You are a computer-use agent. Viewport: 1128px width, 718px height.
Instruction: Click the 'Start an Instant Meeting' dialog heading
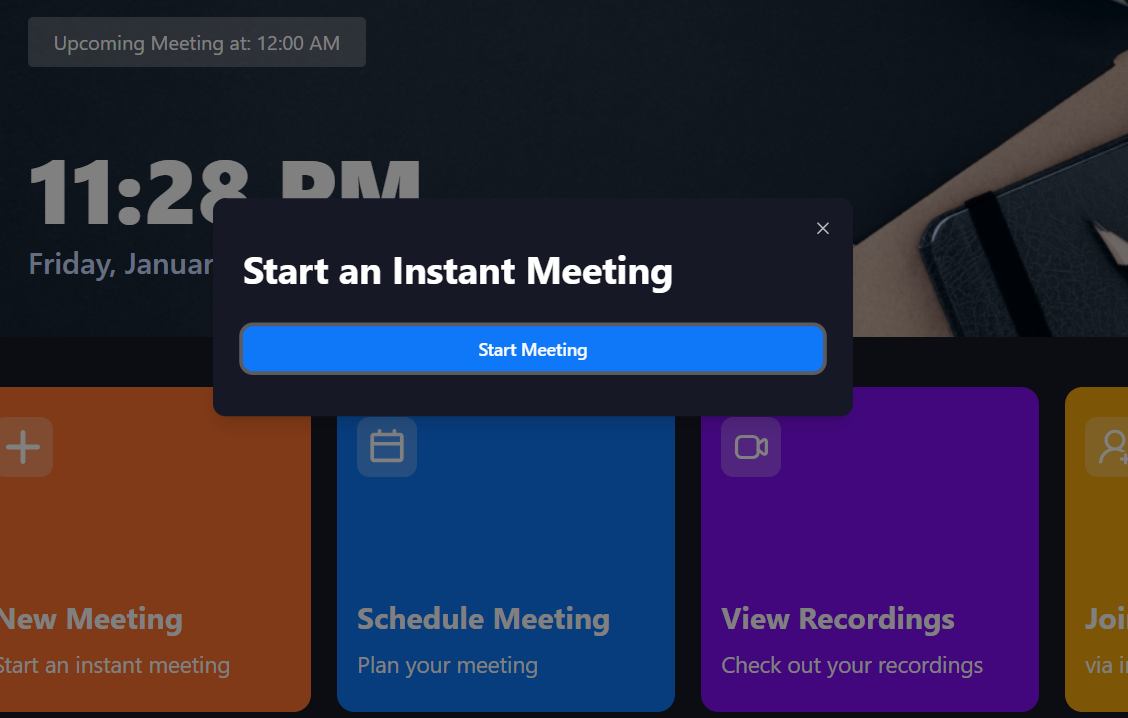tap(457, 271)
